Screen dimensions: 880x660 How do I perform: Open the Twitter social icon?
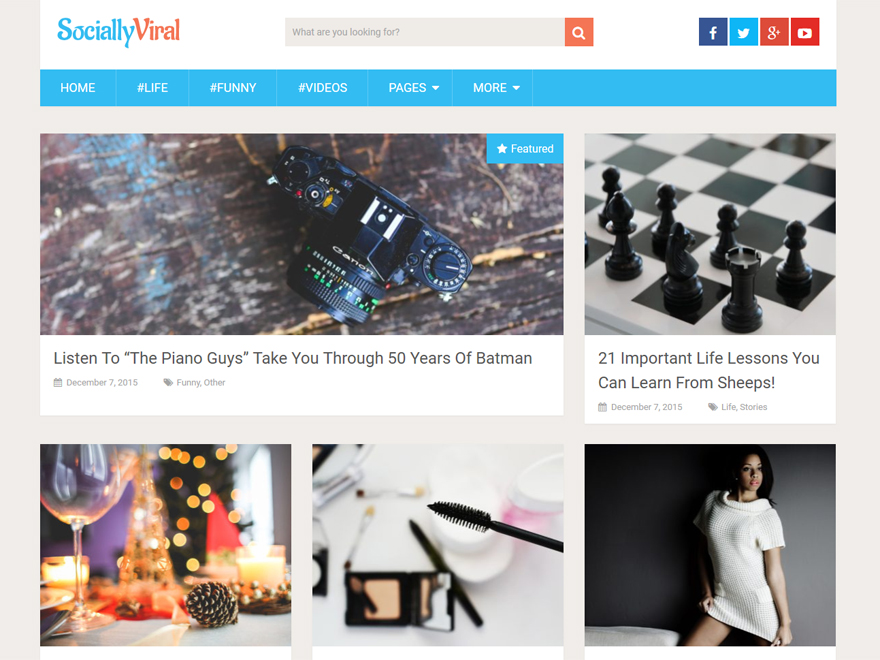point(744,32)
